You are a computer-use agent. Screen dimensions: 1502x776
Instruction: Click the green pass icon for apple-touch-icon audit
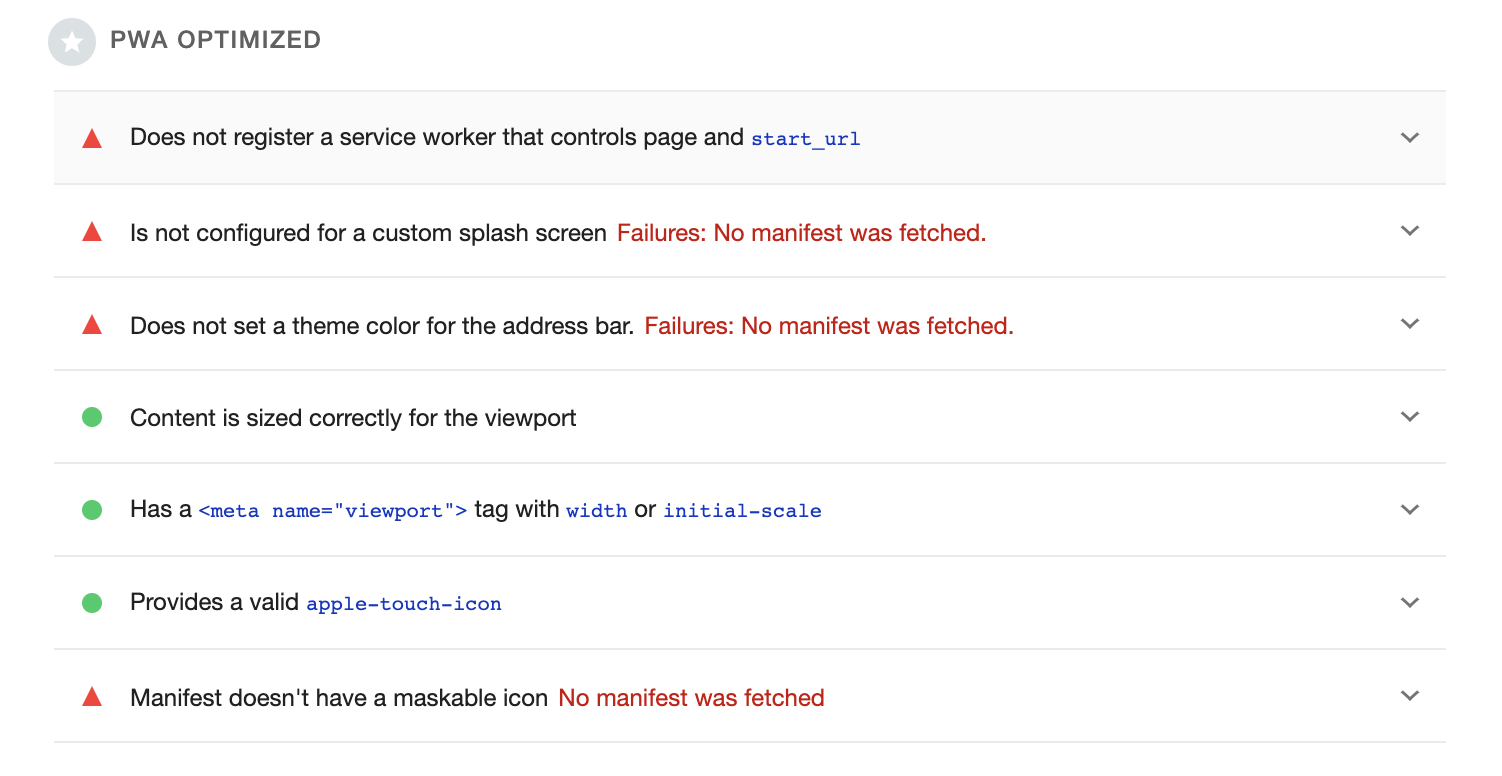tap(91, 602)
